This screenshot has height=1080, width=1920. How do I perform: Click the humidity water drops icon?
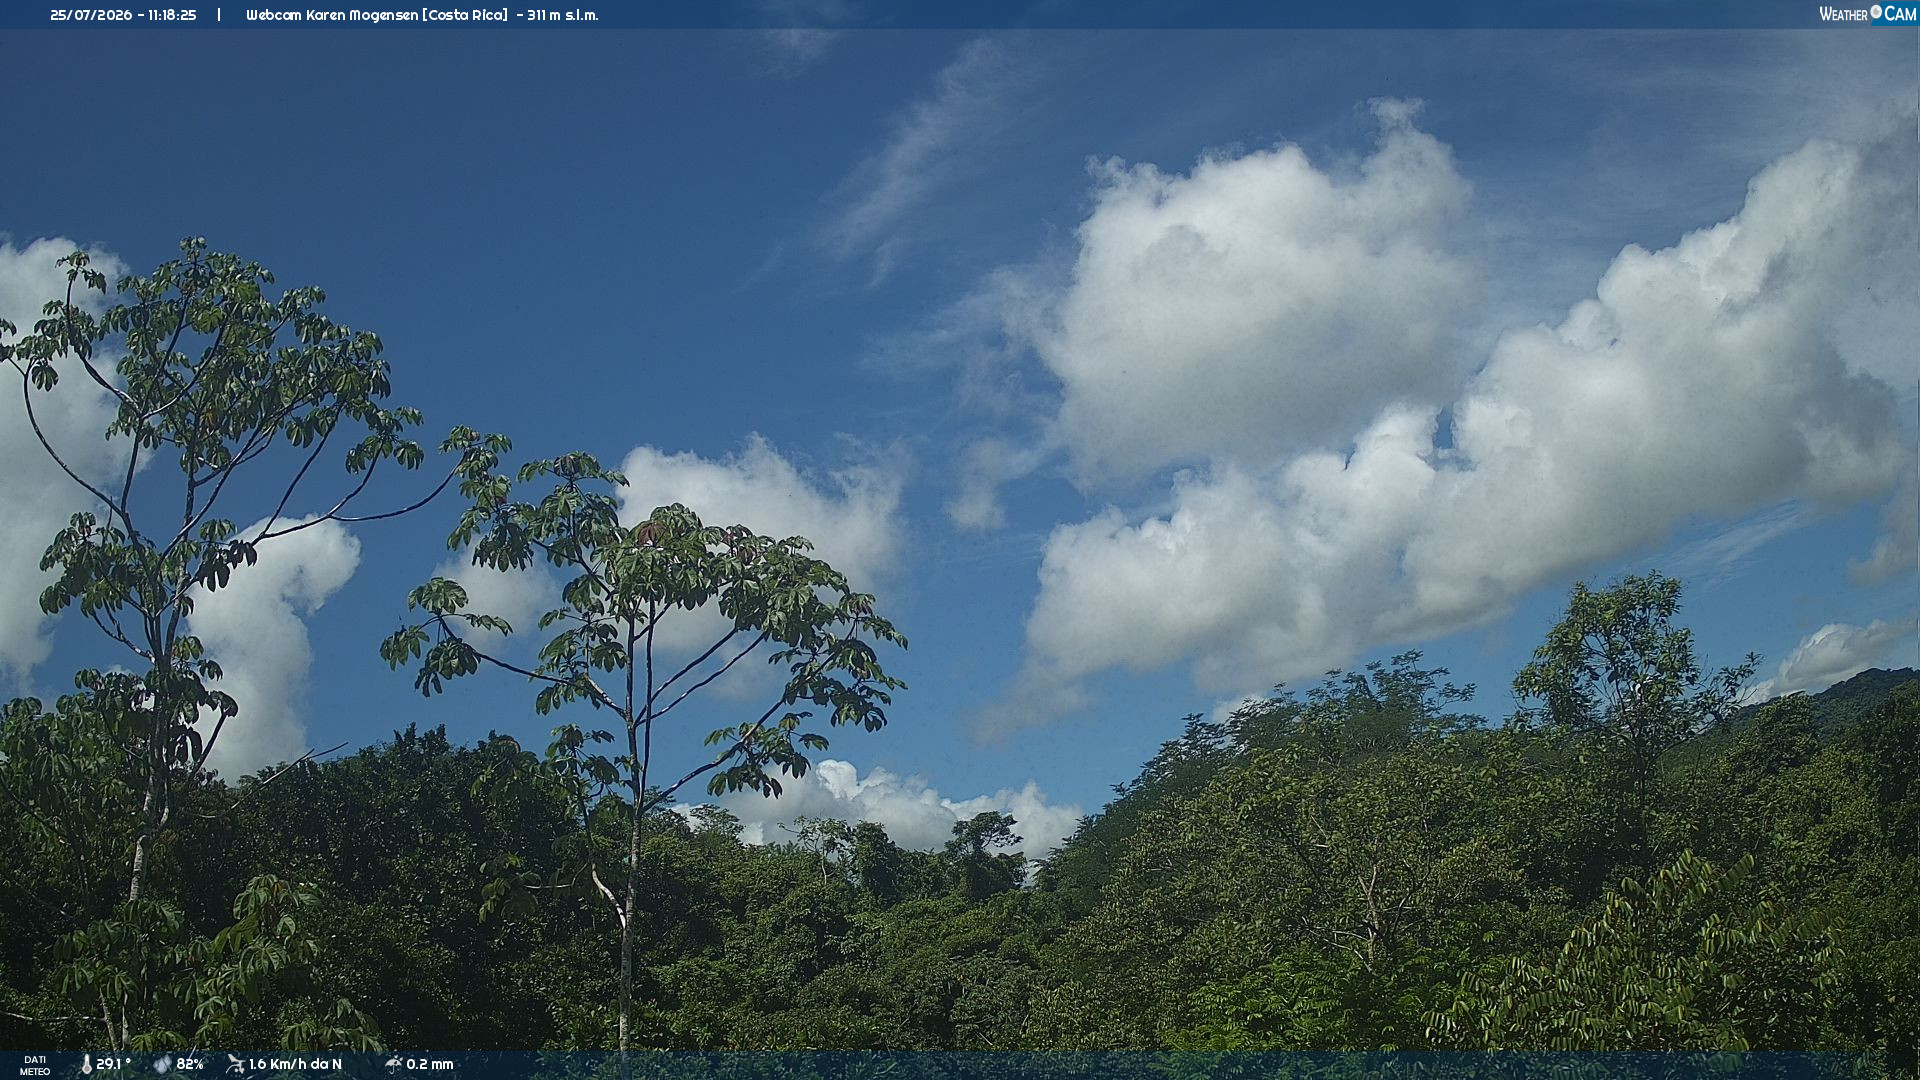pyautogui.click(x=162, y=1065)
